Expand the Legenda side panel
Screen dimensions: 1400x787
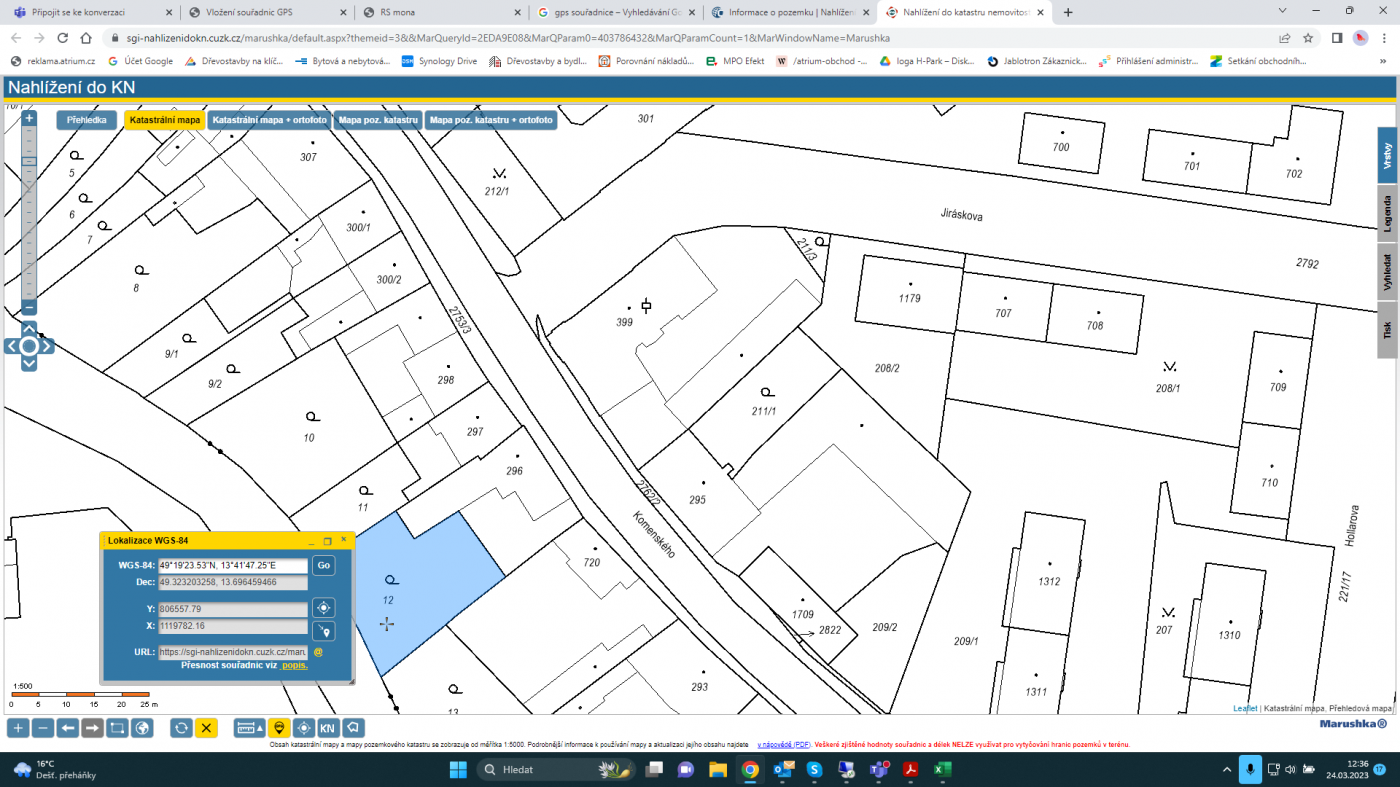point(1387,214)
